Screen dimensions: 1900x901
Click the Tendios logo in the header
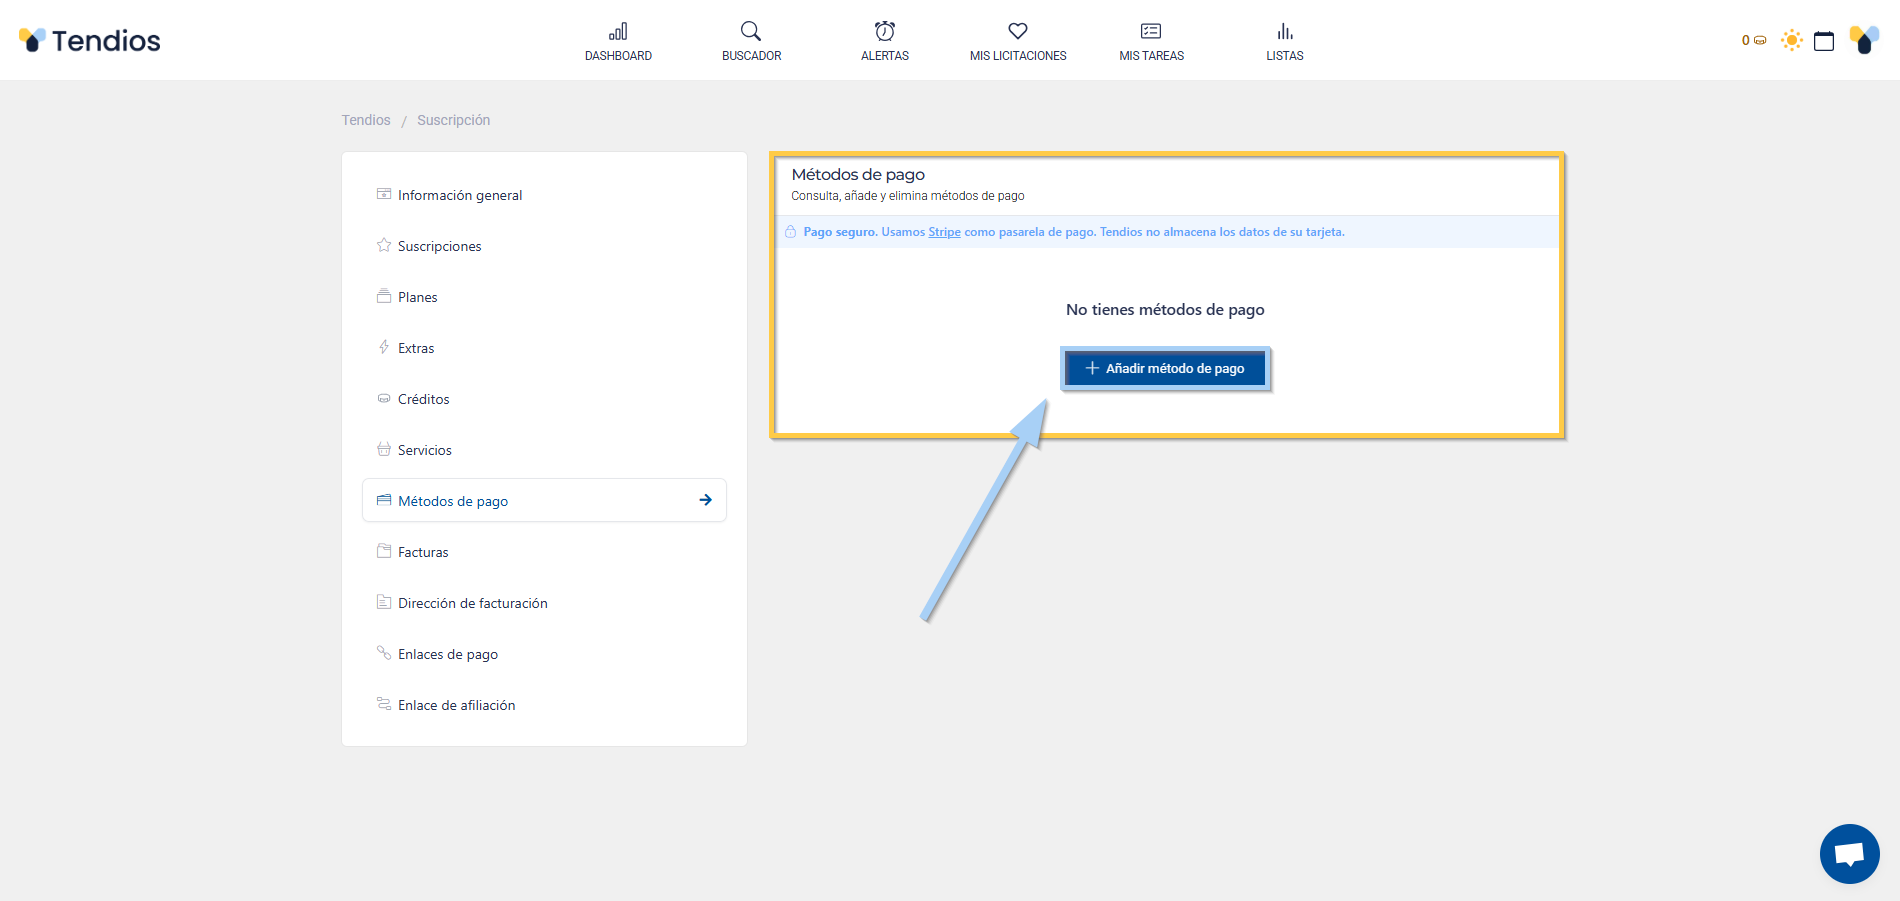[90, 40]
